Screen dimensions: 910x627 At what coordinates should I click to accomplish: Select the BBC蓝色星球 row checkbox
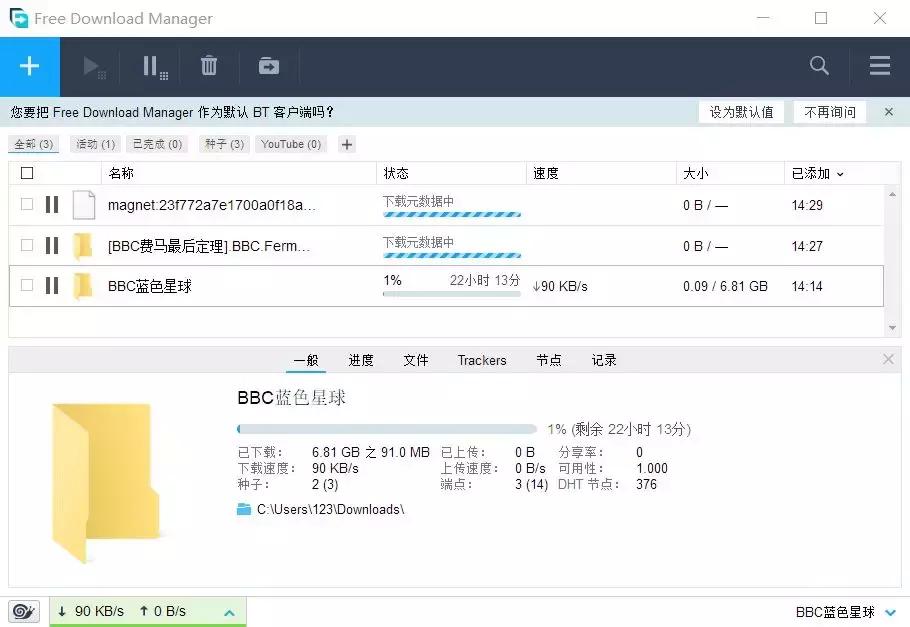click(27, 286)
